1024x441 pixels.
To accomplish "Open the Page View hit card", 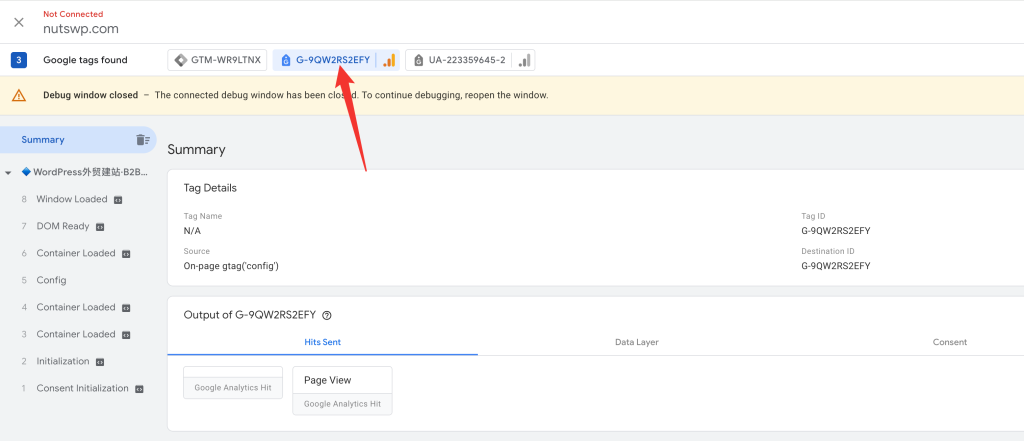I will coord(342,391).
